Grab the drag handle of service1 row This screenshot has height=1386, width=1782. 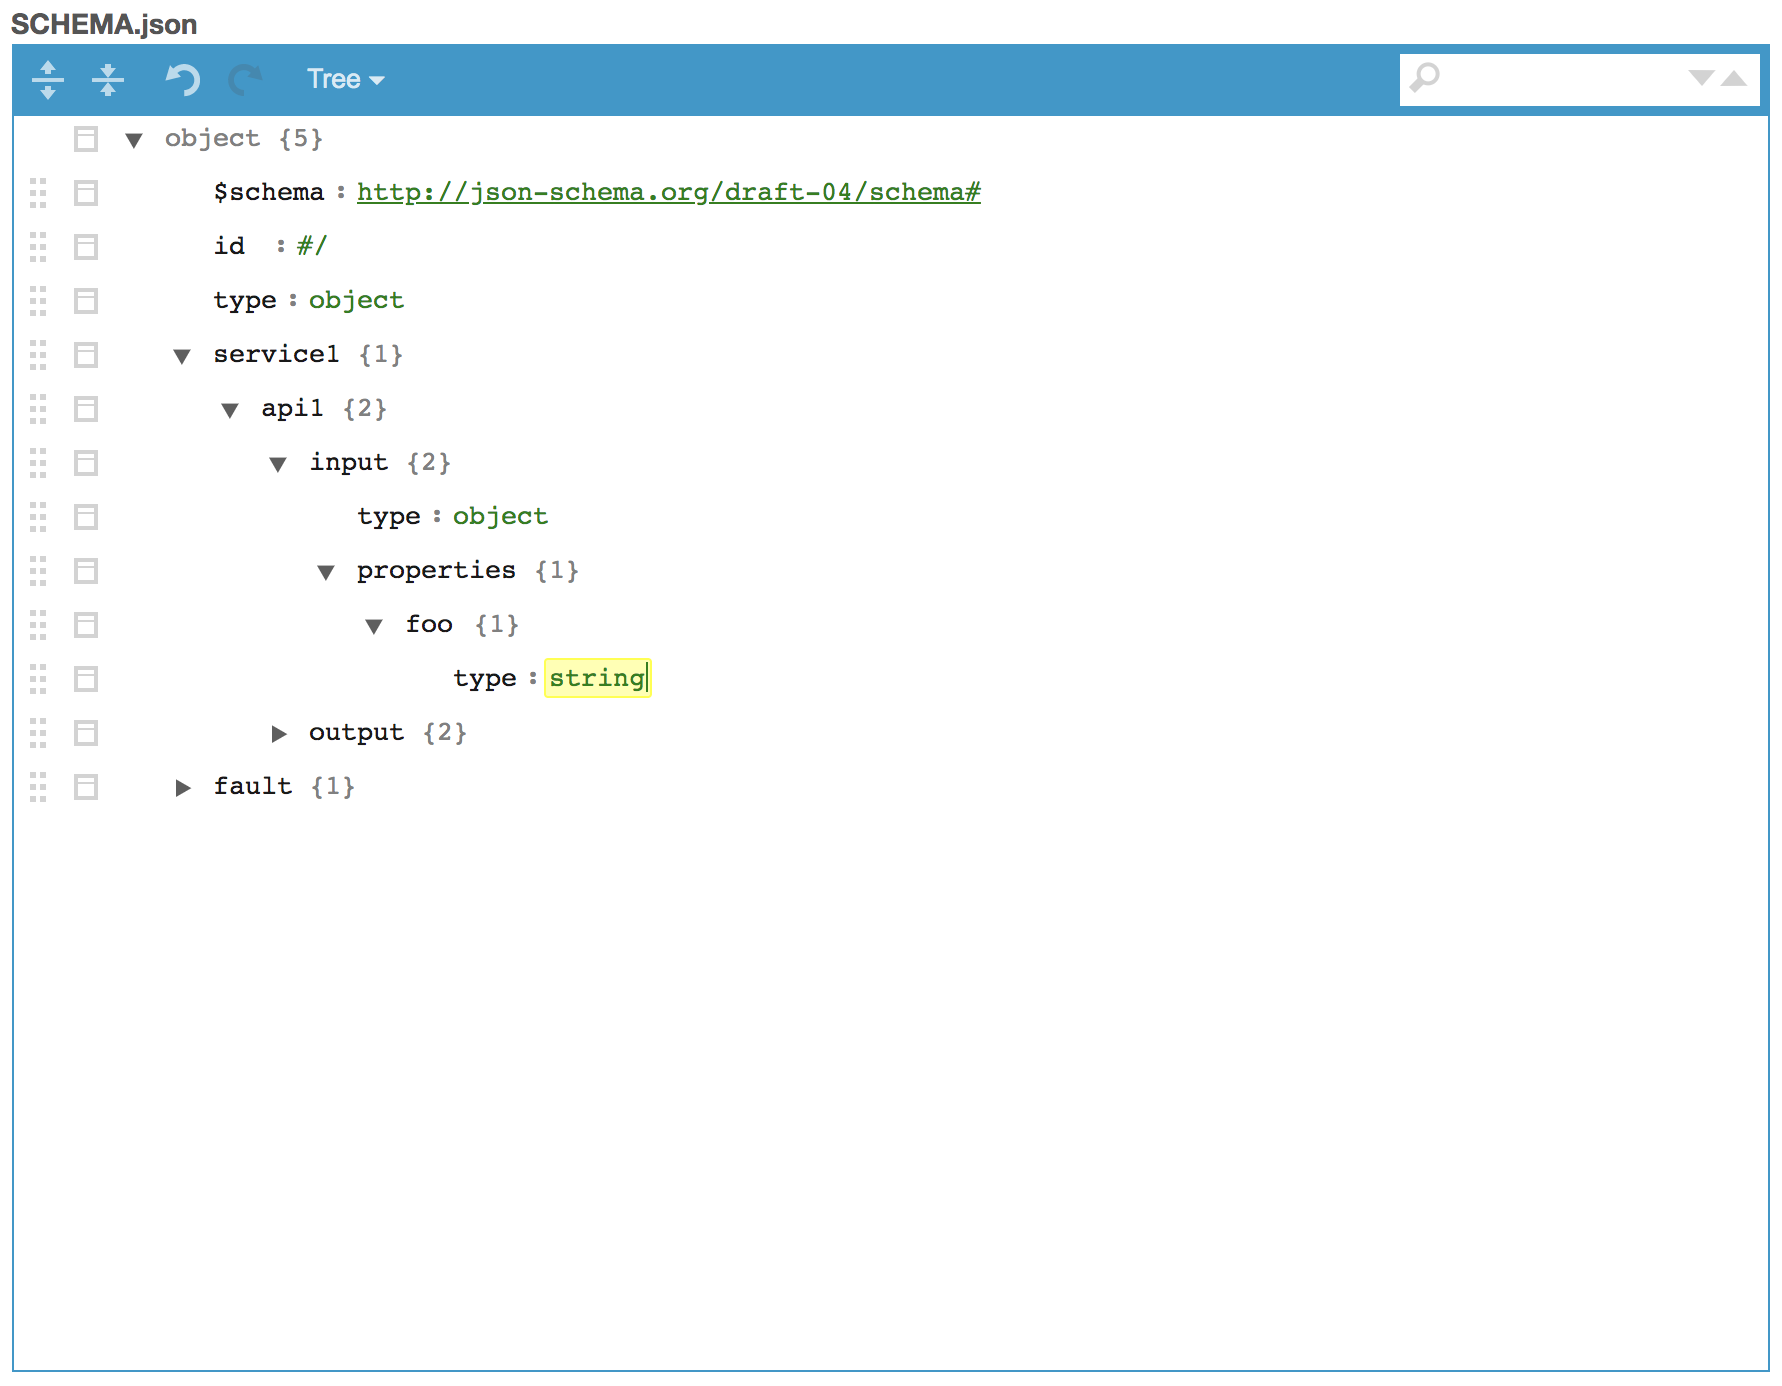click(x=38, y=355)
